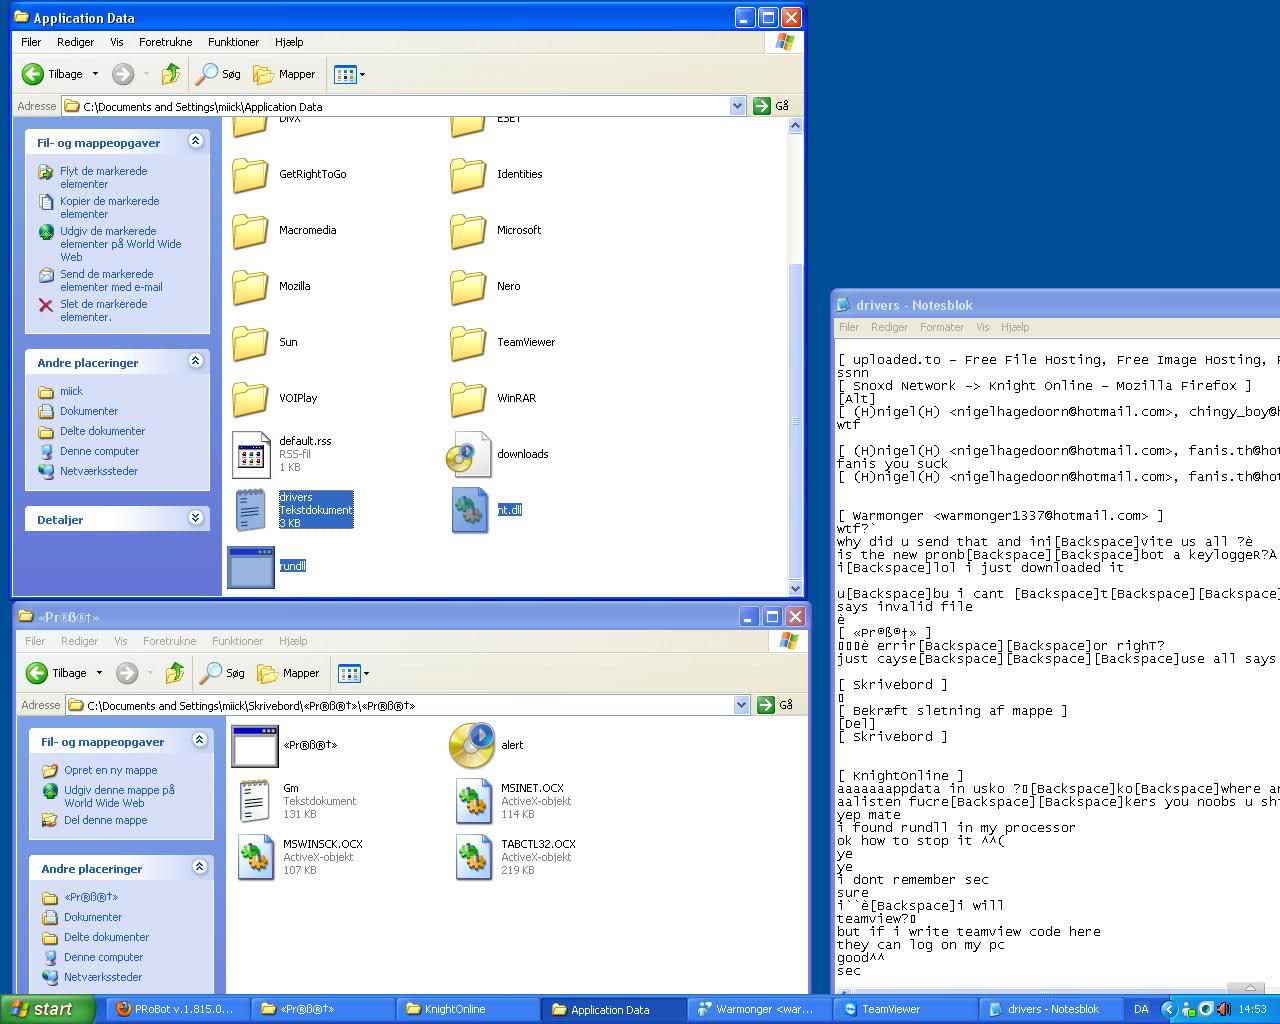
Task: Click Up folder icon in «Pr®ß®†» window toolbar
Action: click(x=175, y=673)
